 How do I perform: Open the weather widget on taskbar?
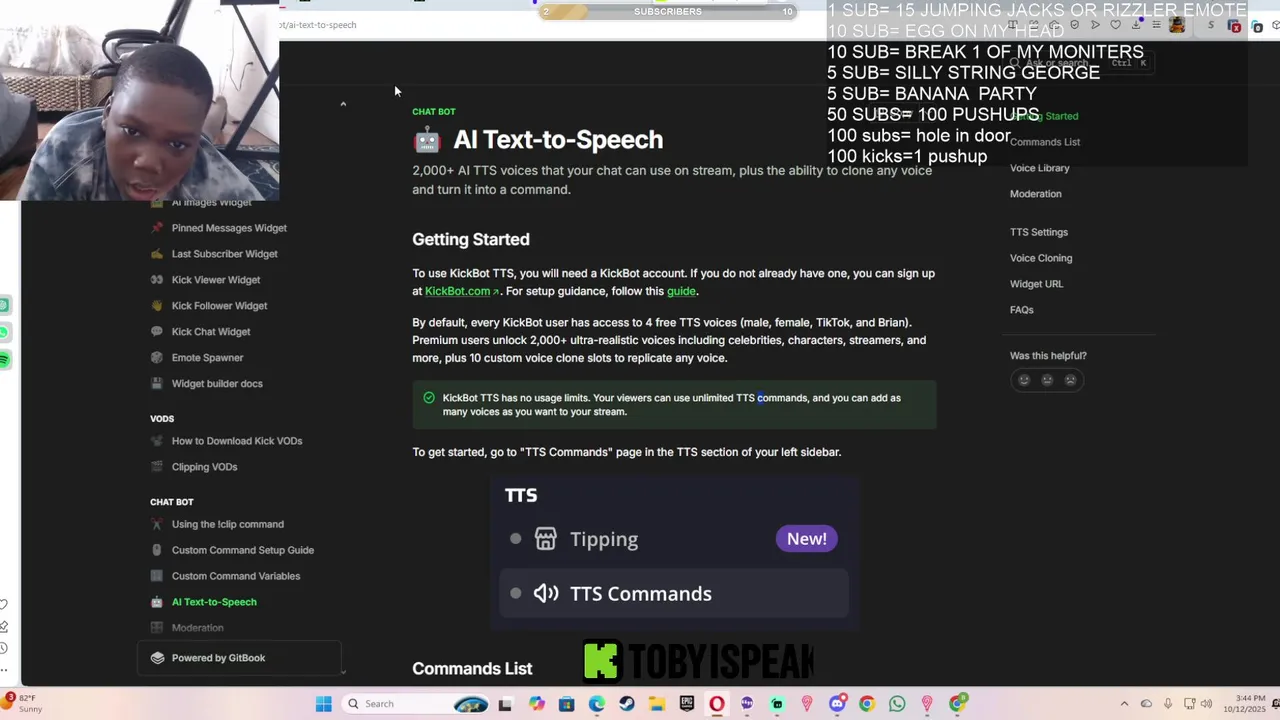click(23, 704)
